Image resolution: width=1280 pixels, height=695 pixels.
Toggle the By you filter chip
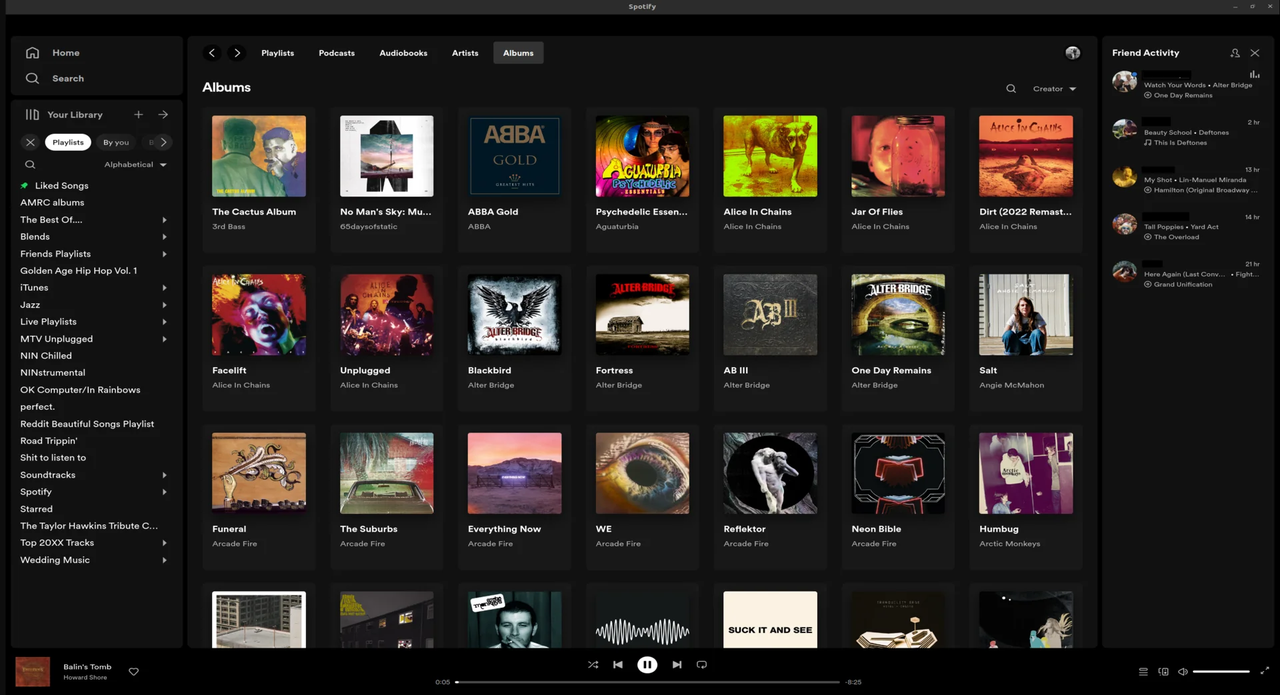point(116,142)
